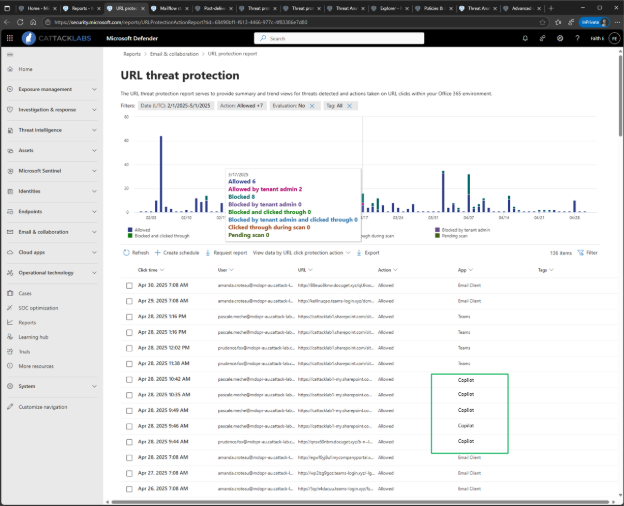Collapse navigation with hamburger icon
Viewport: 624px width, 506px height.
(10, 55)
